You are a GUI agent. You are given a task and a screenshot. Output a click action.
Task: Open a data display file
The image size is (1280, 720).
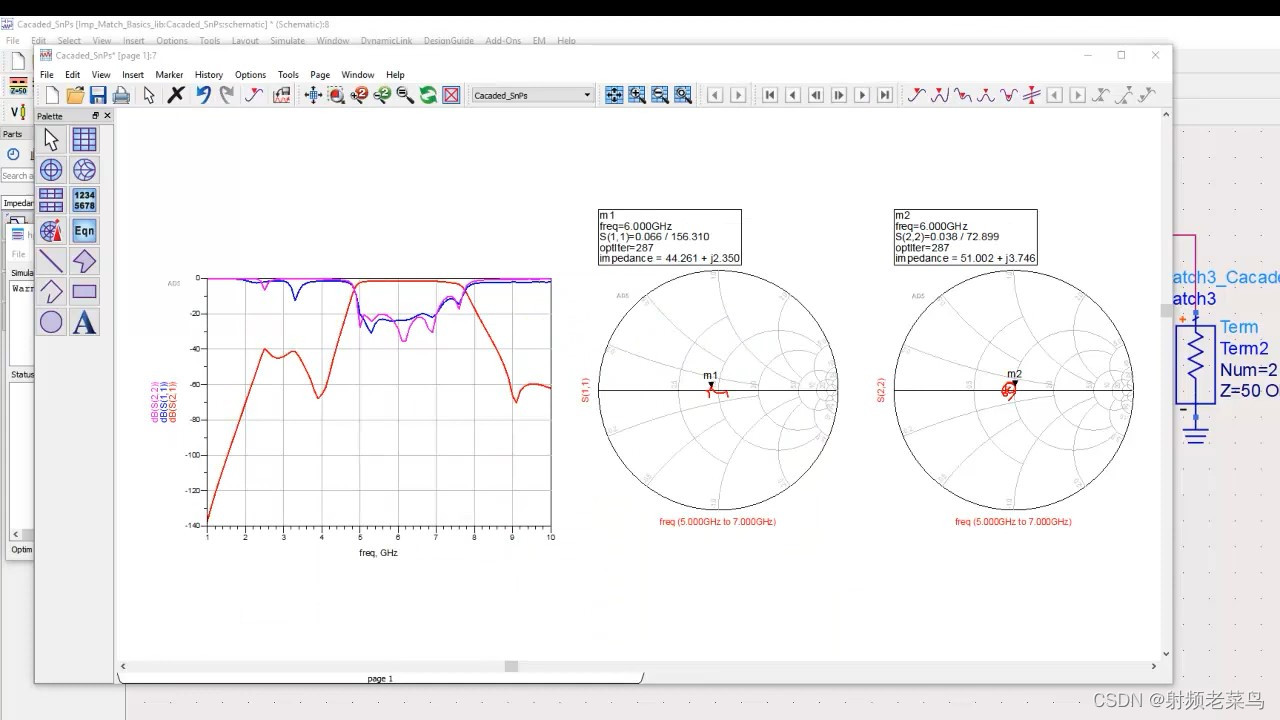[x=75, y=95]
